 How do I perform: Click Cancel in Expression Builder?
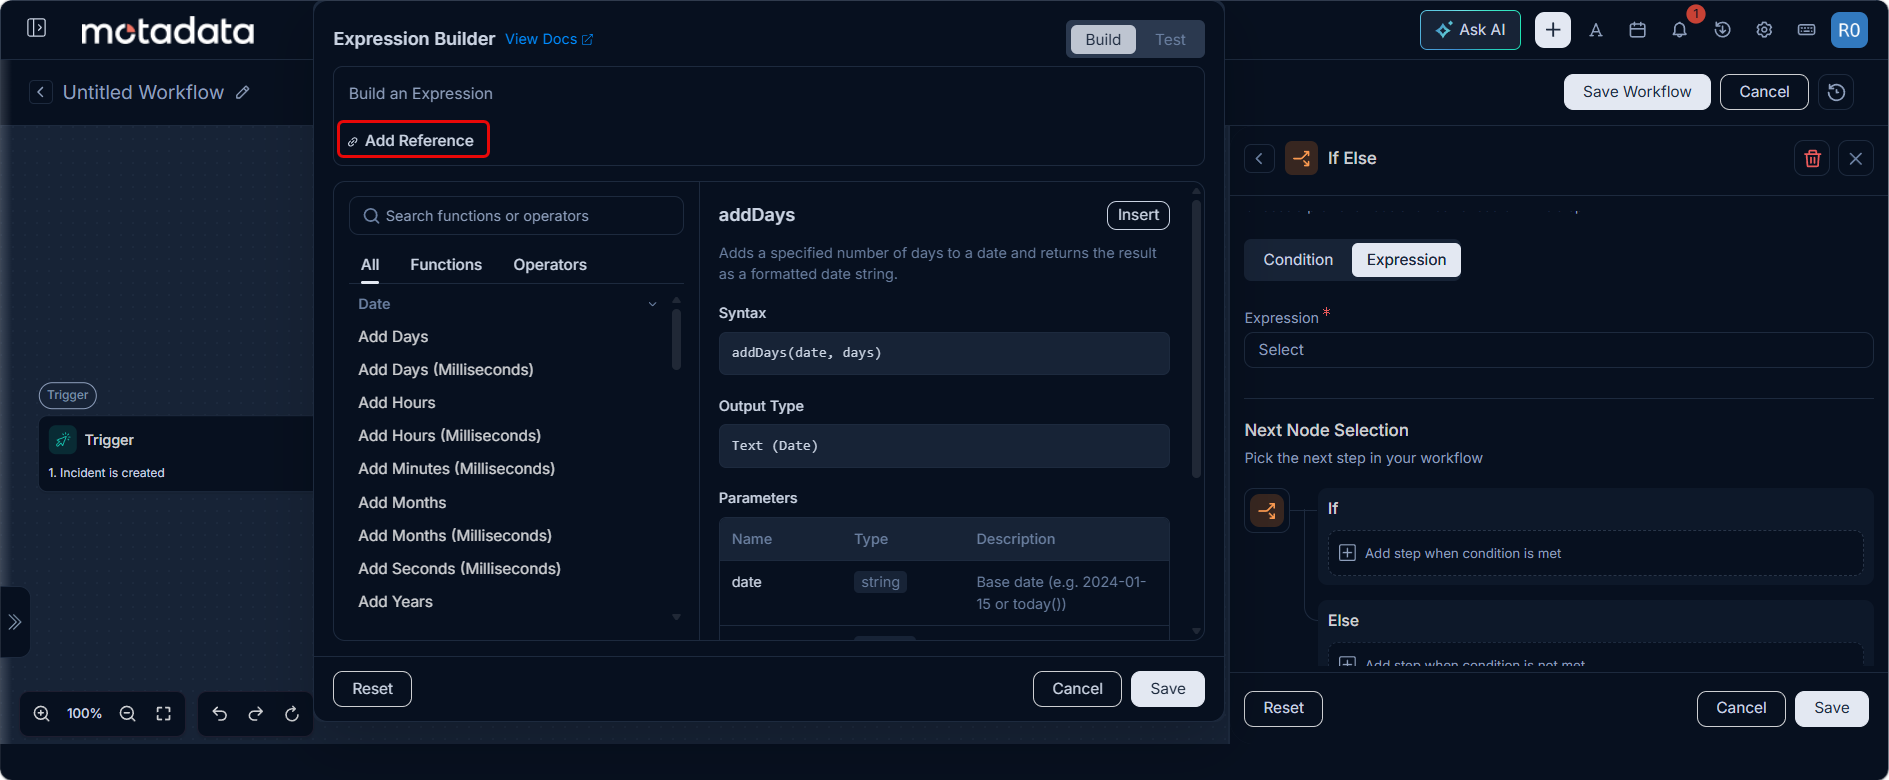pos(1077,689)
